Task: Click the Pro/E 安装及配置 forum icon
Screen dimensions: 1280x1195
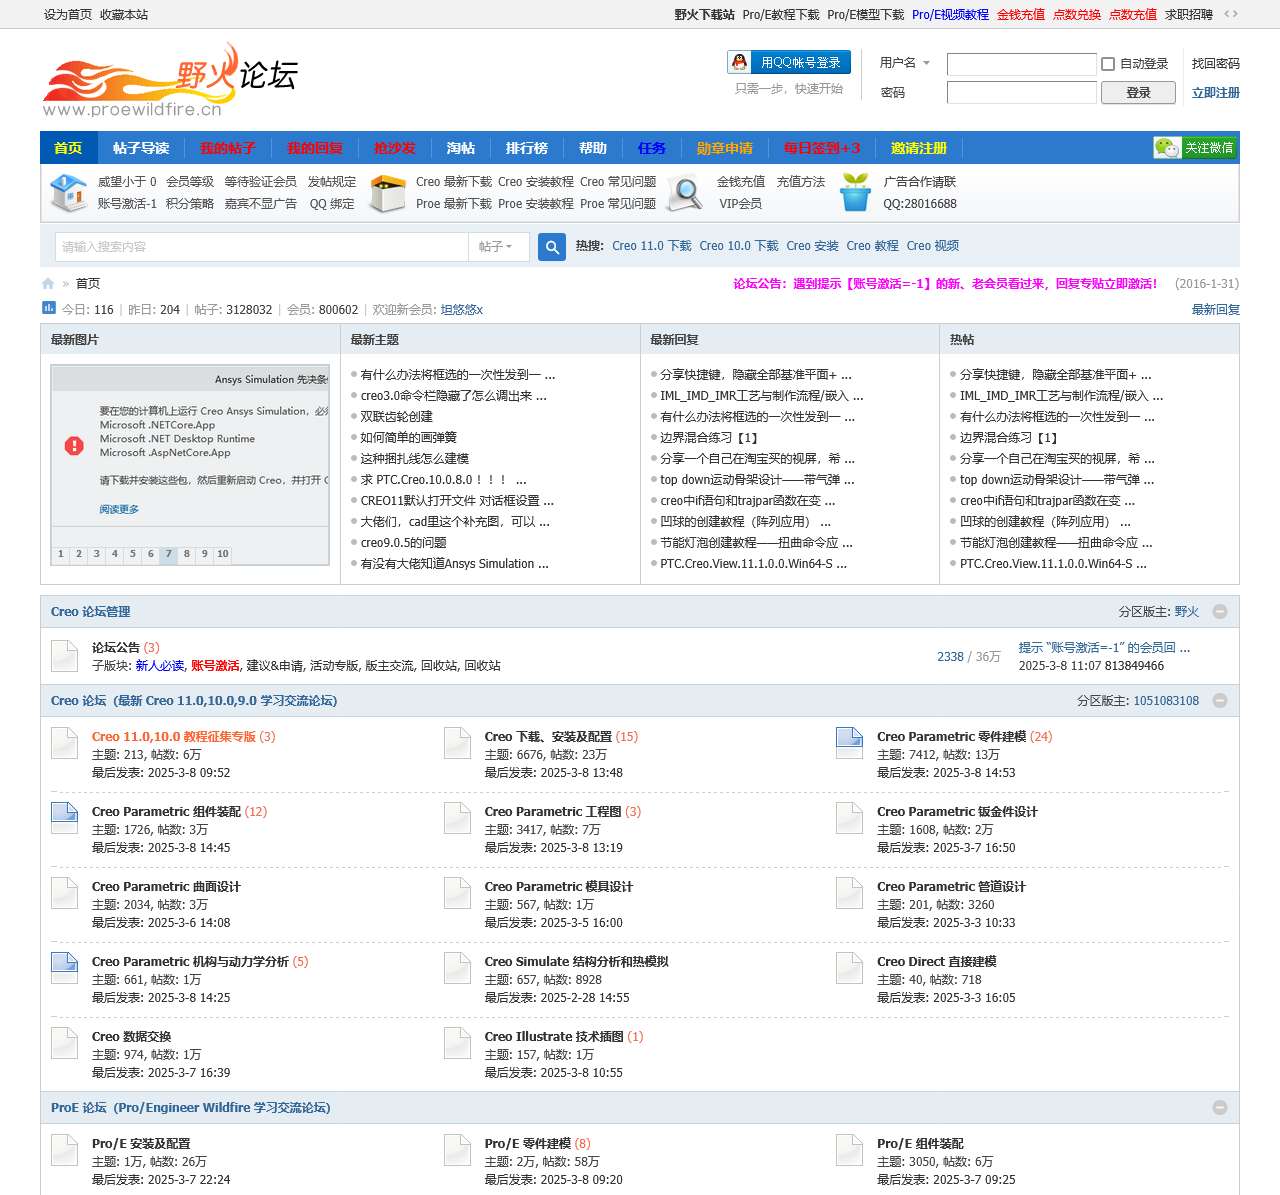Action: point(64,1151)
